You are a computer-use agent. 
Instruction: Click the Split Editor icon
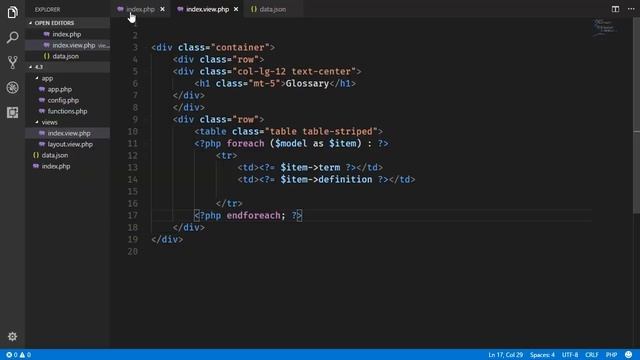(615, 9)
